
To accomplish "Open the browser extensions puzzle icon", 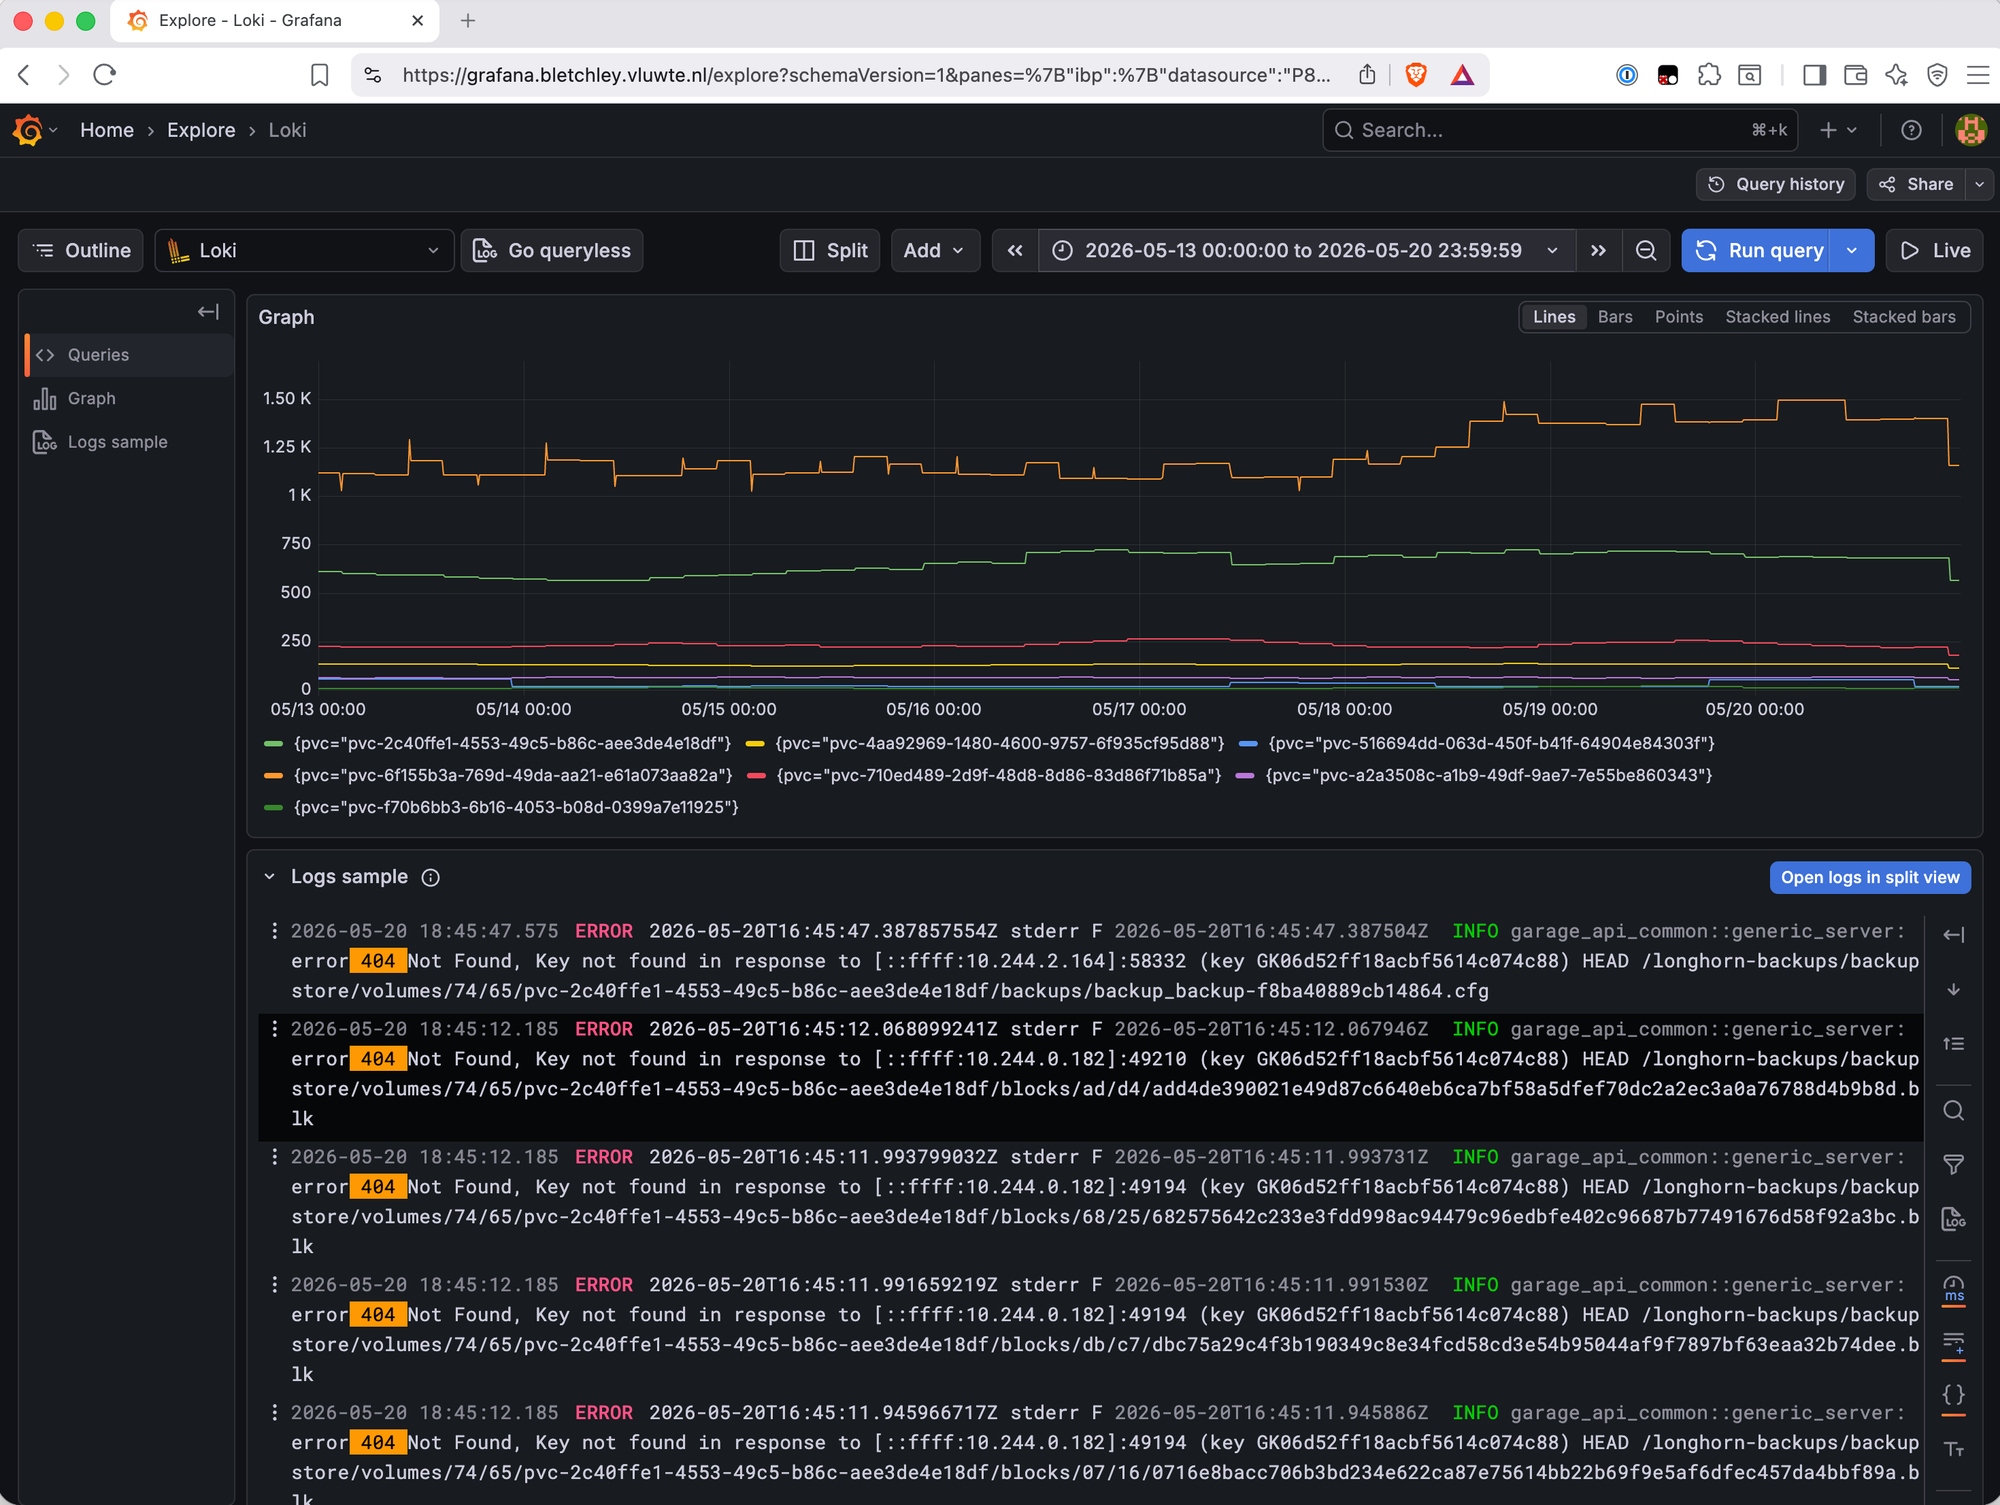I will click(x=1709, y=75).
